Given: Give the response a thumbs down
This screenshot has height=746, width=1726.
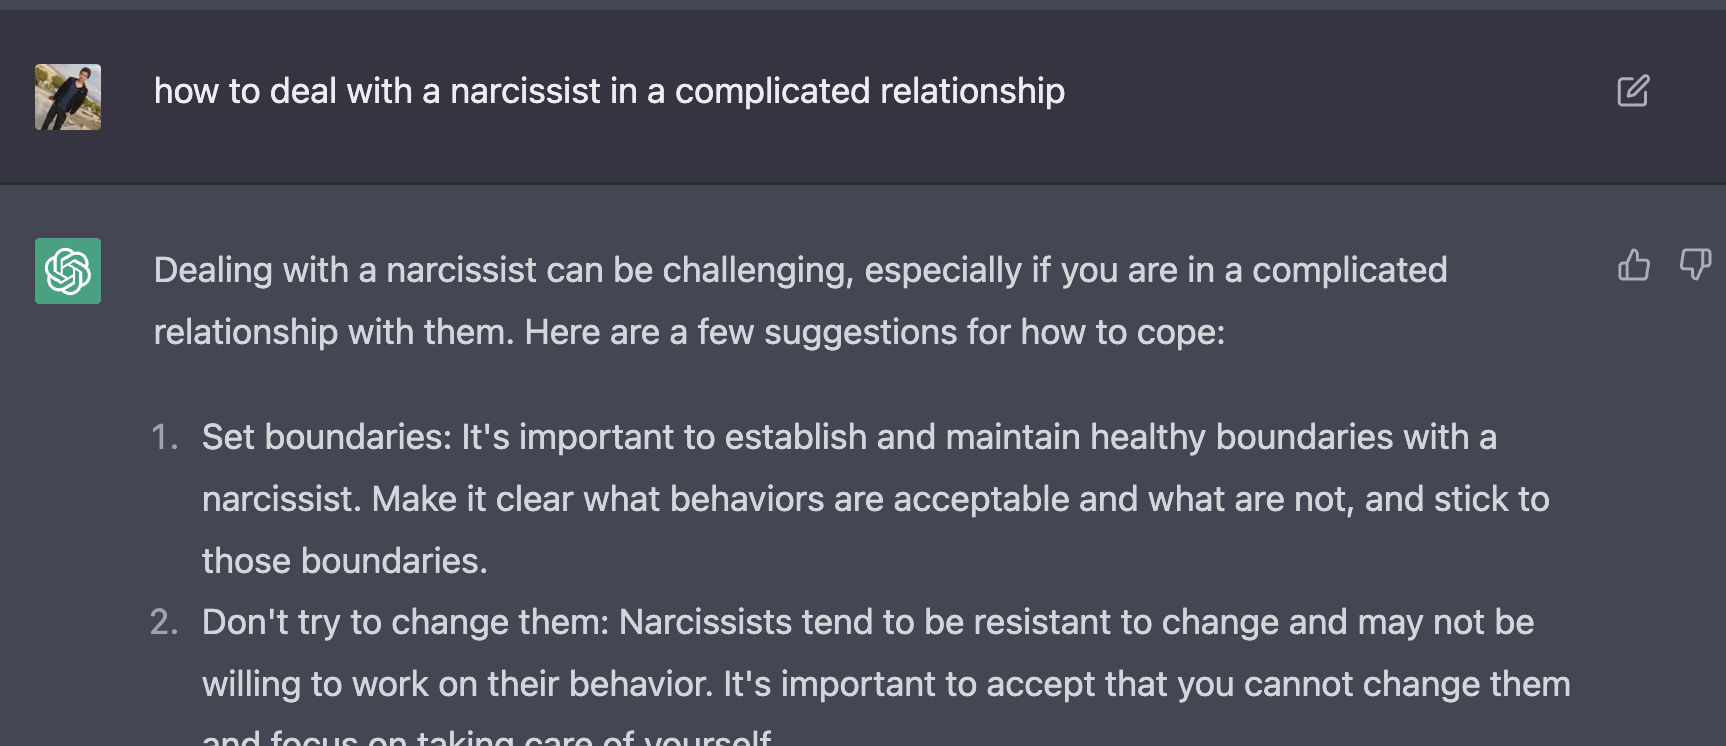Looking at the screenshot, I should pyautogui.click(x=1695, y=265).
